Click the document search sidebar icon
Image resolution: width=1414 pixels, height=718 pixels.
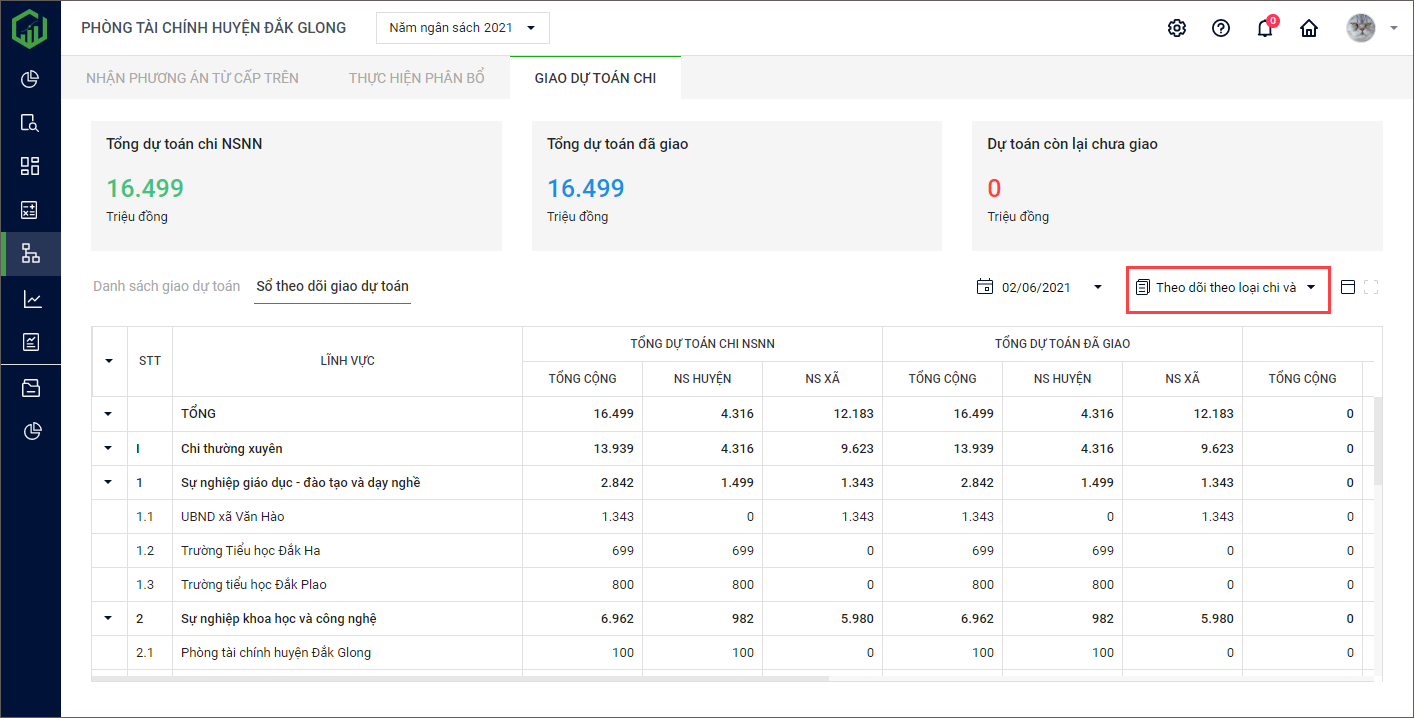30,123
